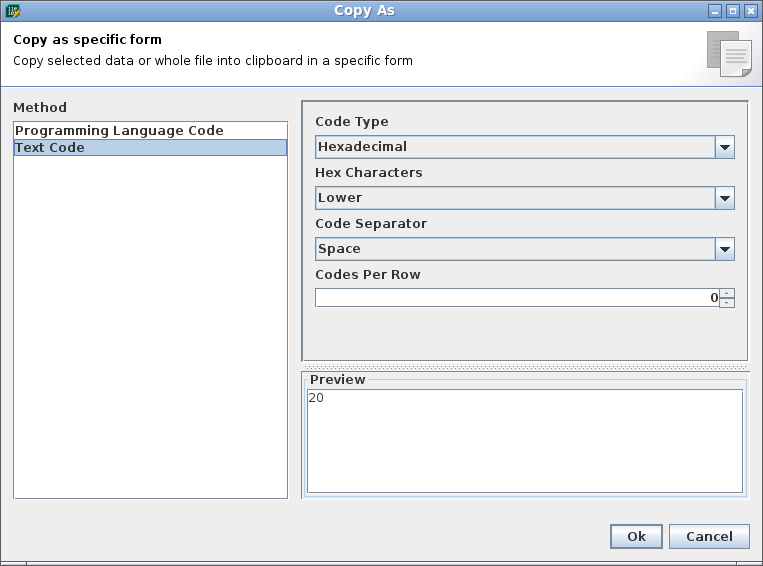Minimize the Copy As window
This screenshot has height=566, width=763.
[715, 11]
